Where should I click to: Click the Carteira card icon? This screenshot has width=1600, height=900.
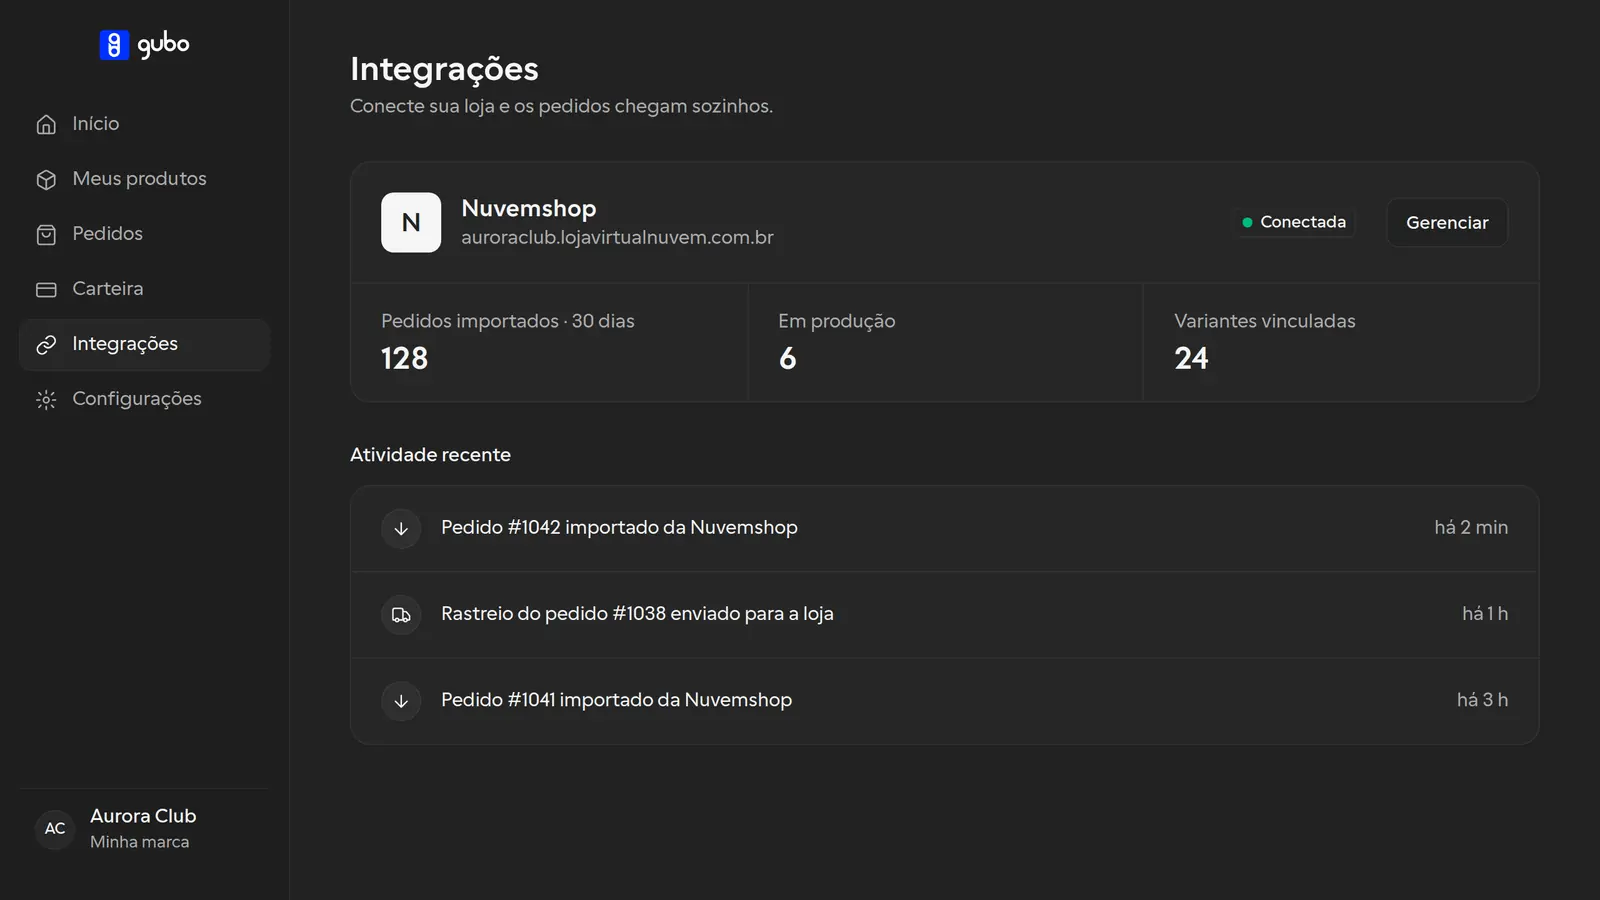point(46,289)
